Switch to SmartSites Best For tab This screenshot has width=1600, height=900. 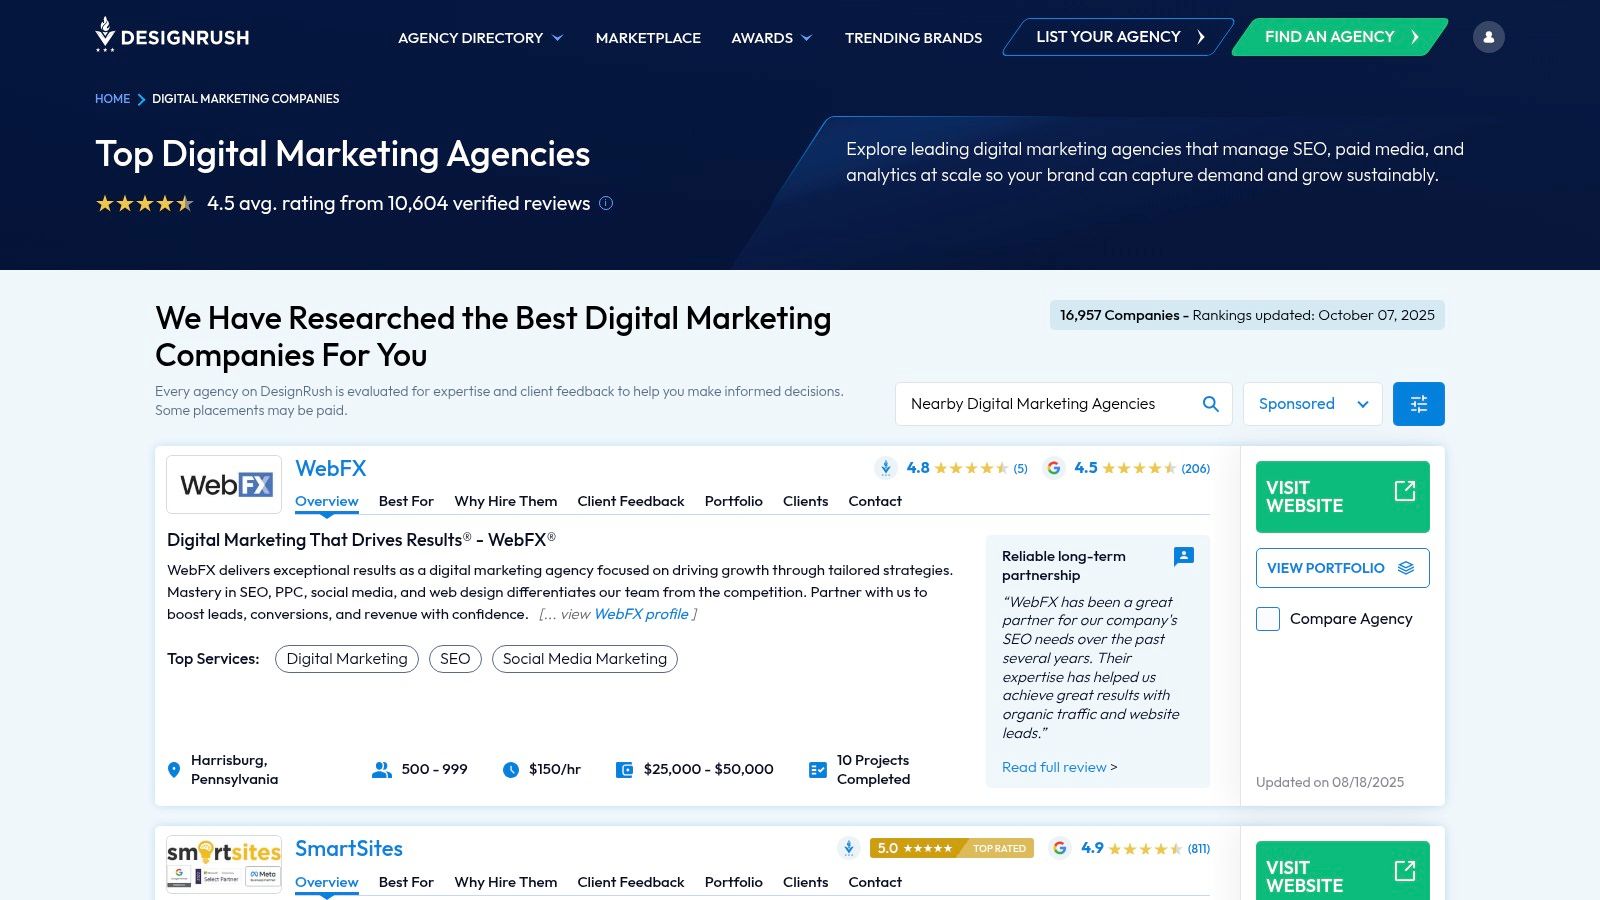tap(406, 882)
